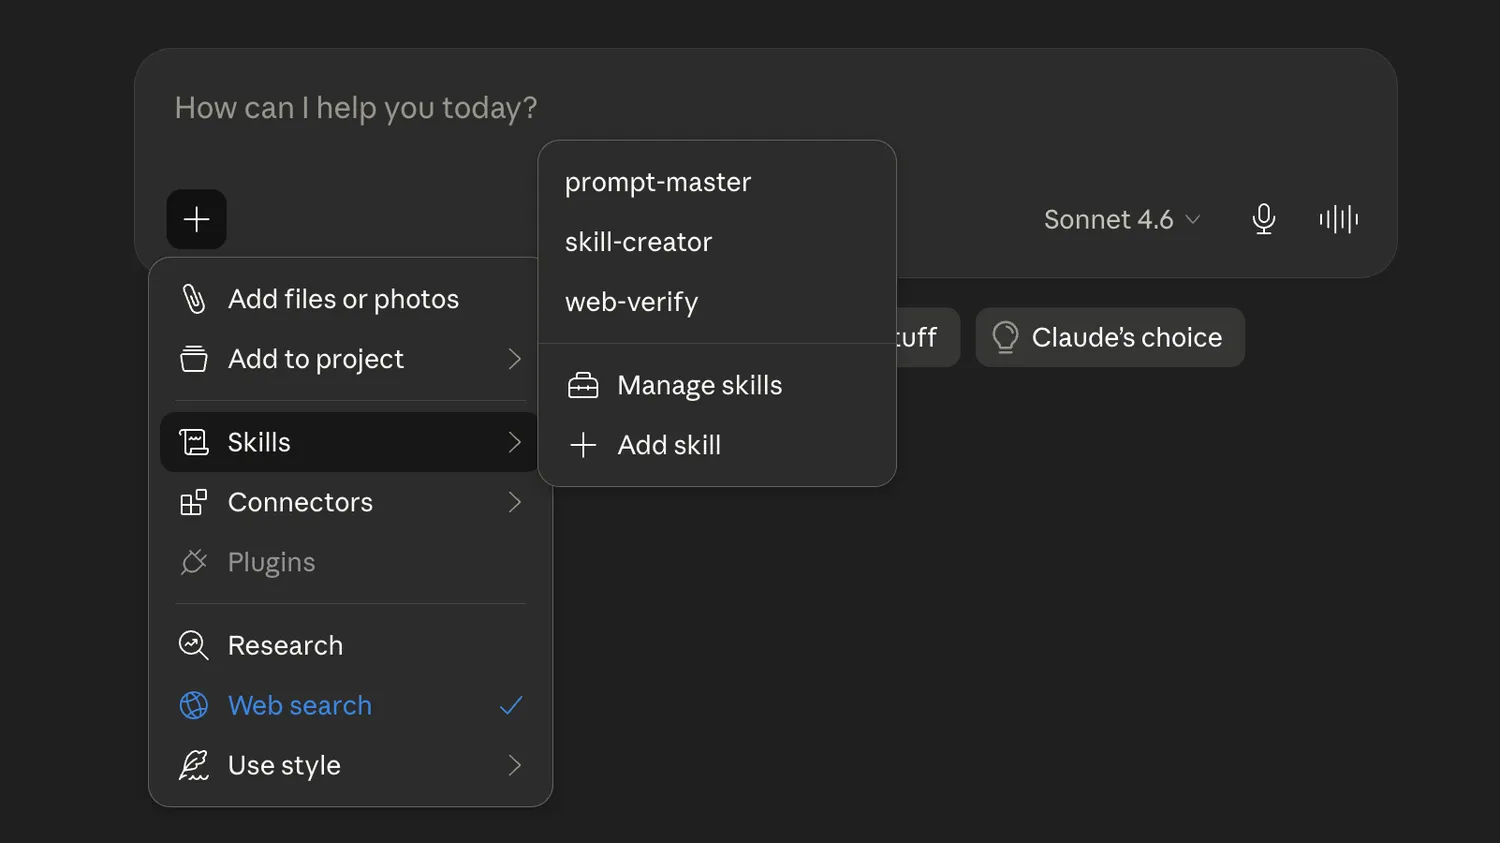1500x843 pixels.
Task: Choose the Use style menu entry
Action: tap(350, 765)
